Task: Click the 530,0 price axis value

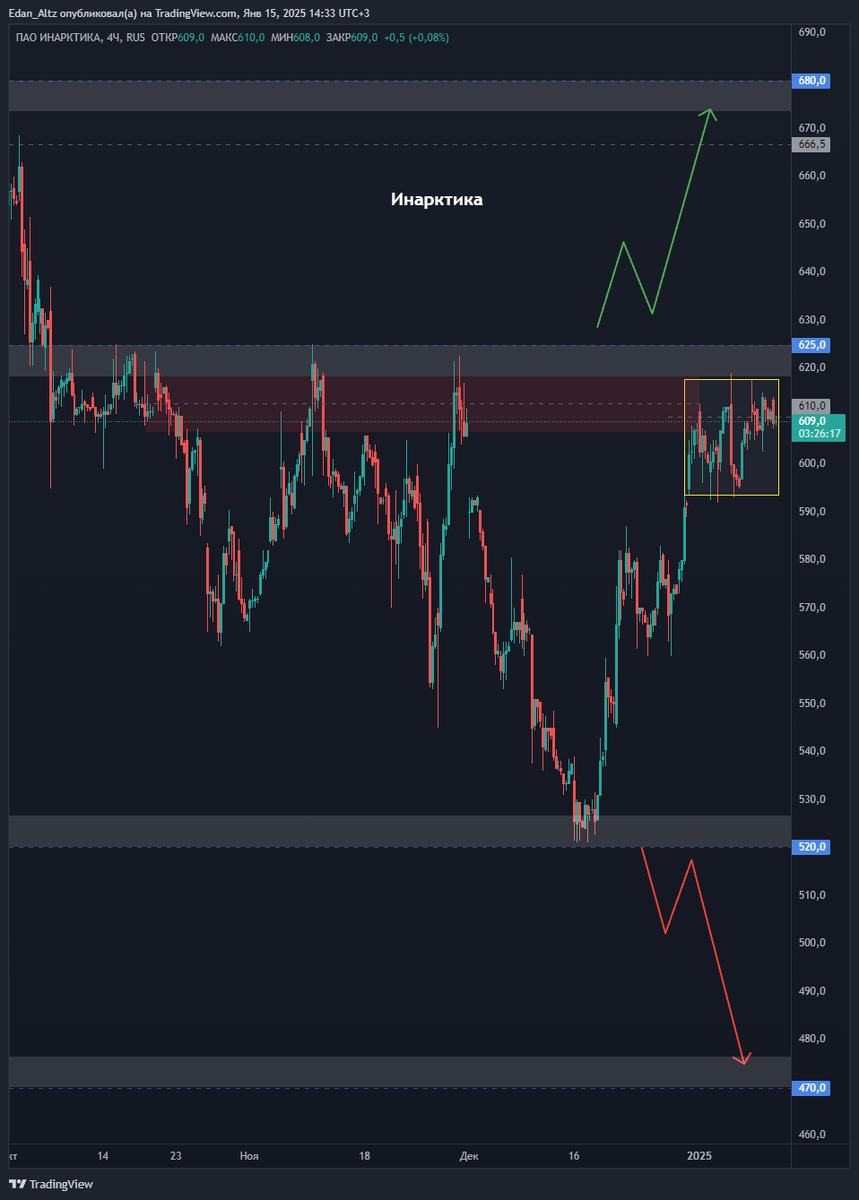Action: (811, 799)
